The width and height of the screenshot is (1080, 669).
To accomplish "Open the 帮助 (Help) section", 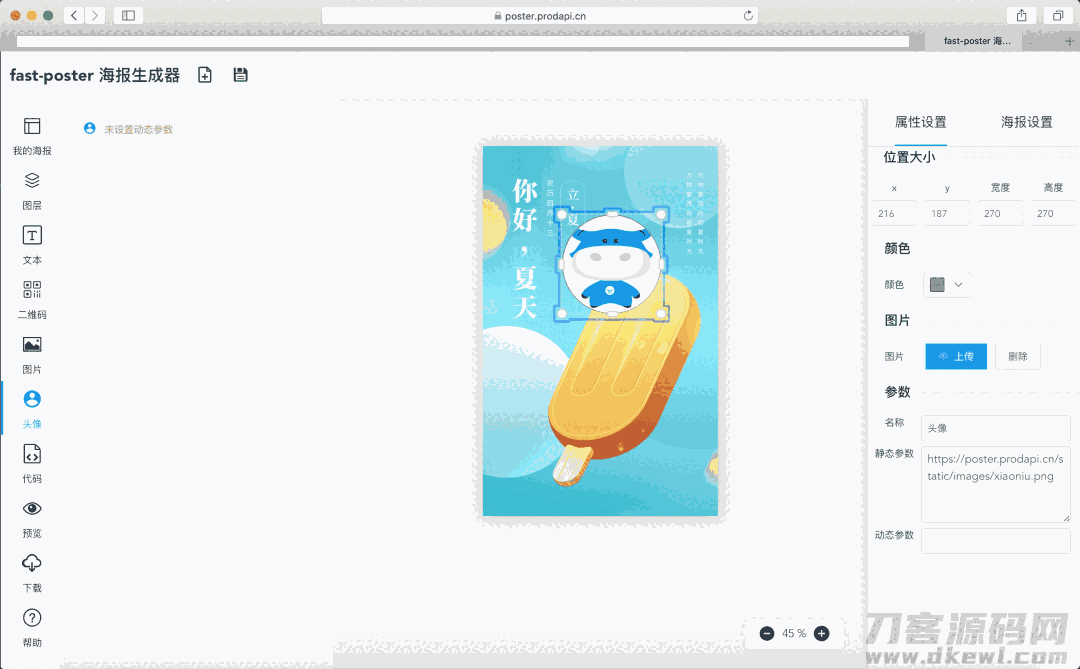I will point(32,626).
